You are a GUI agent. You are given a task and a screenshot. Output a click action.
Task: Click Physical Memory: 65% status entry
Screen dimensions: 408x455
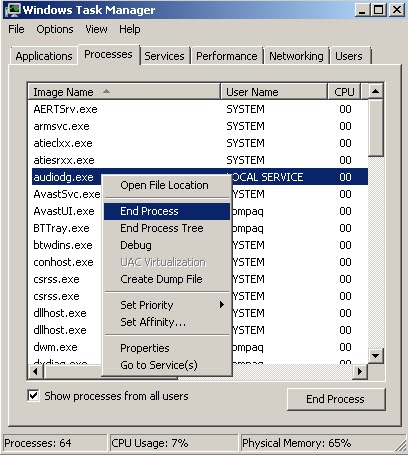(322, 443)
